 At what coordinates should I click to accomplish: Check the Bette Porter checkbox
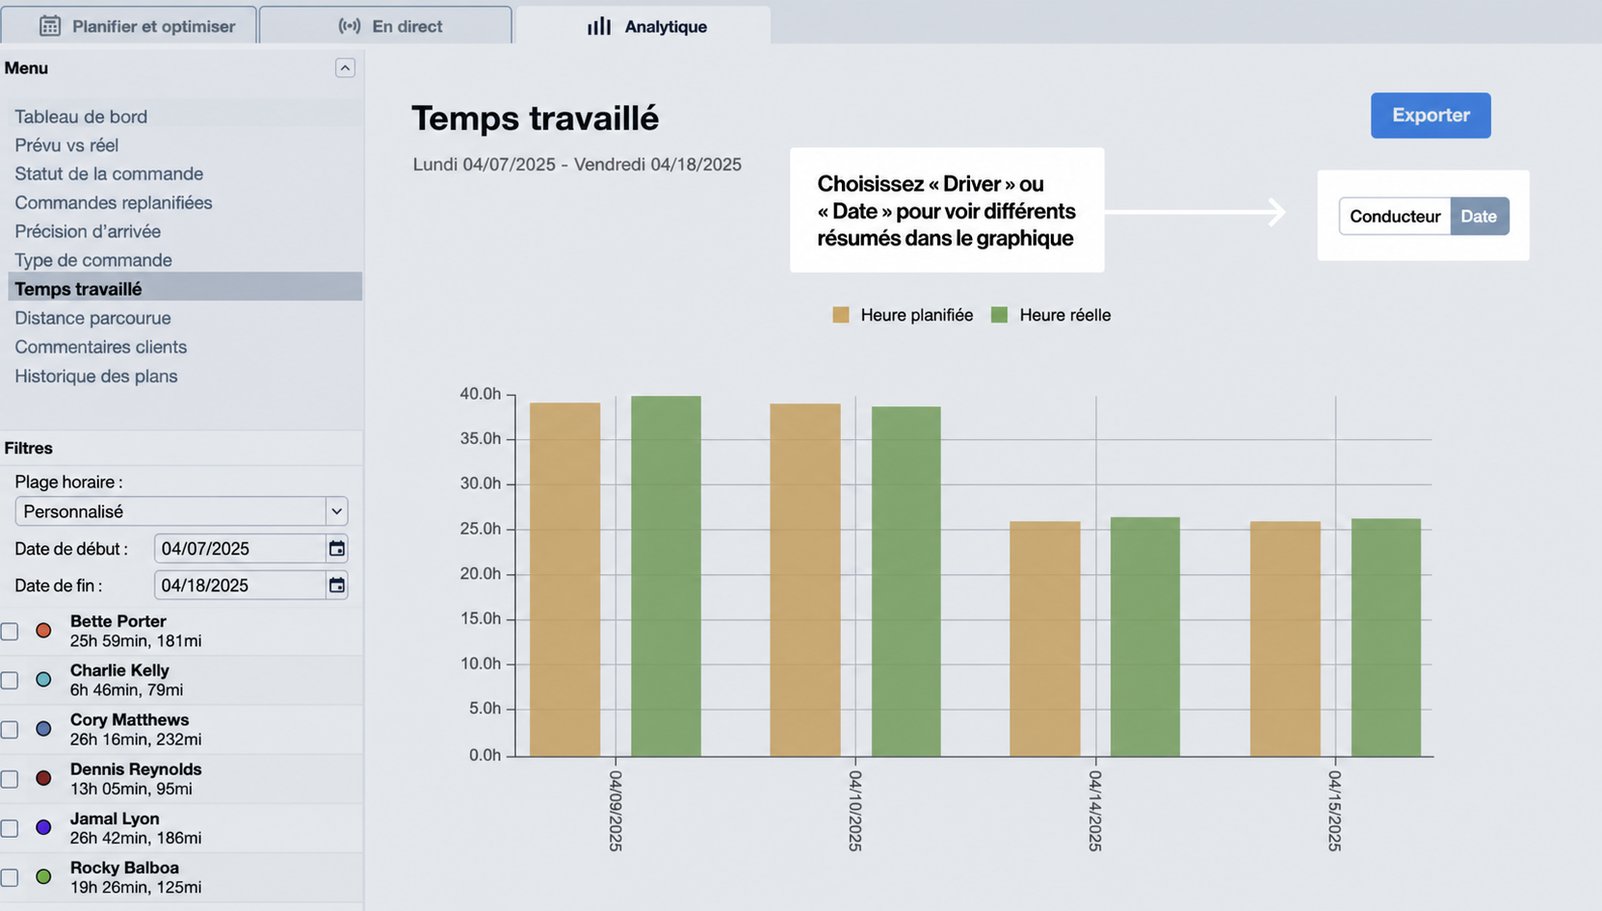tap(10, 632)
